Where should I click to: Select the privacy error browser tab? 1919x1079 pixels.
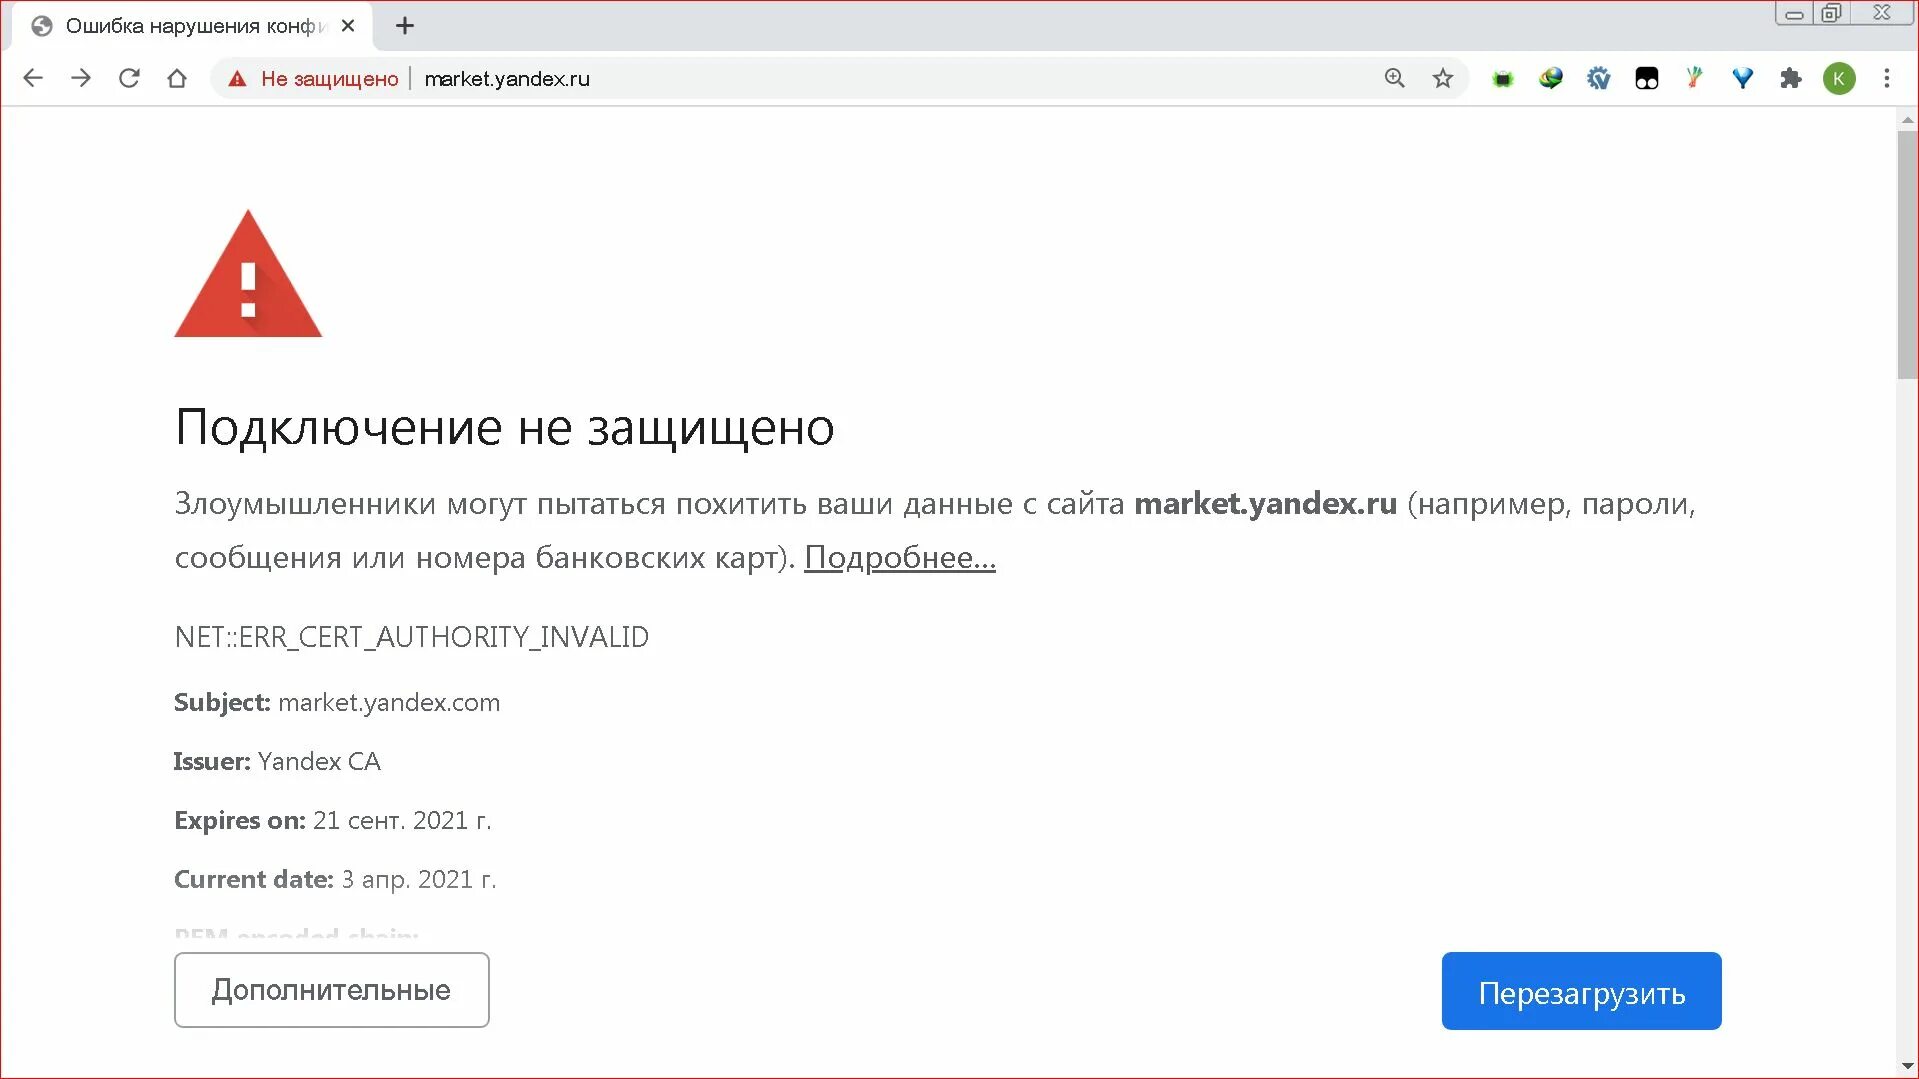190,26
